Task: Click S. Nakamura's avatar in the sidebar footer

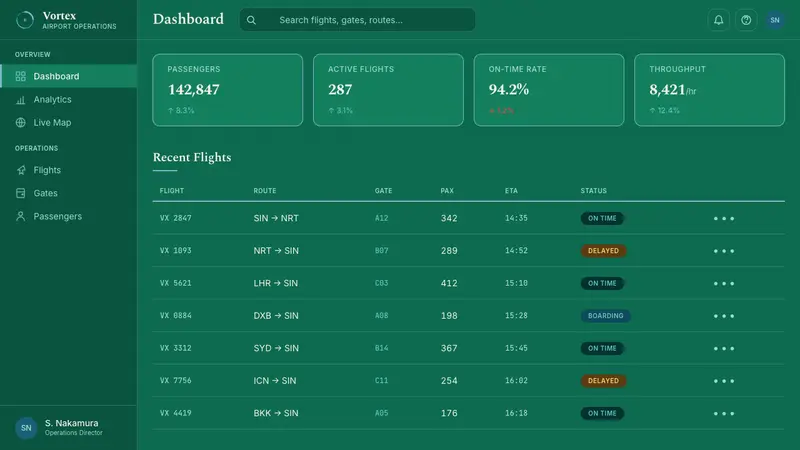Action: (26, 428)
